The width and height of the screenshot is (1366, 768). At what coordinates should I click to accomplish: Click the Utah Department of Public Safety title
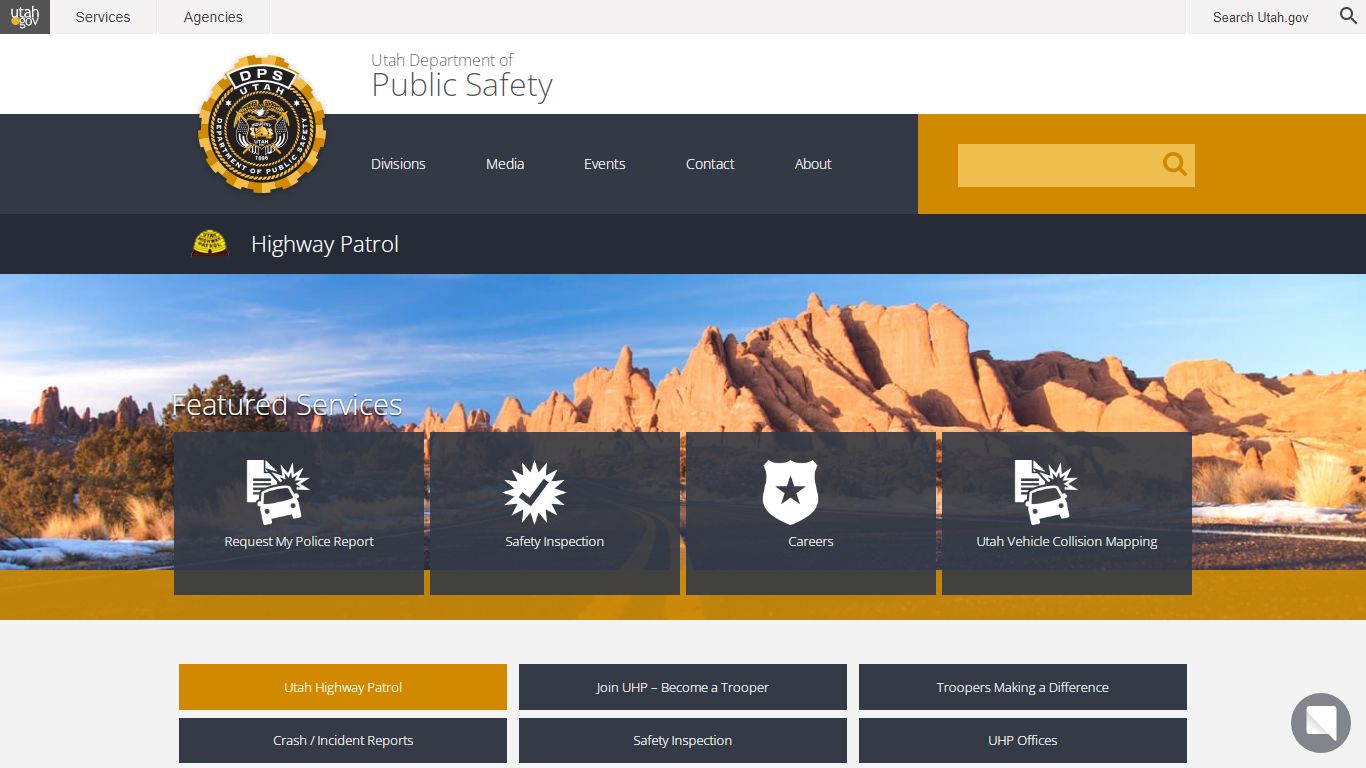click(462, 77)
